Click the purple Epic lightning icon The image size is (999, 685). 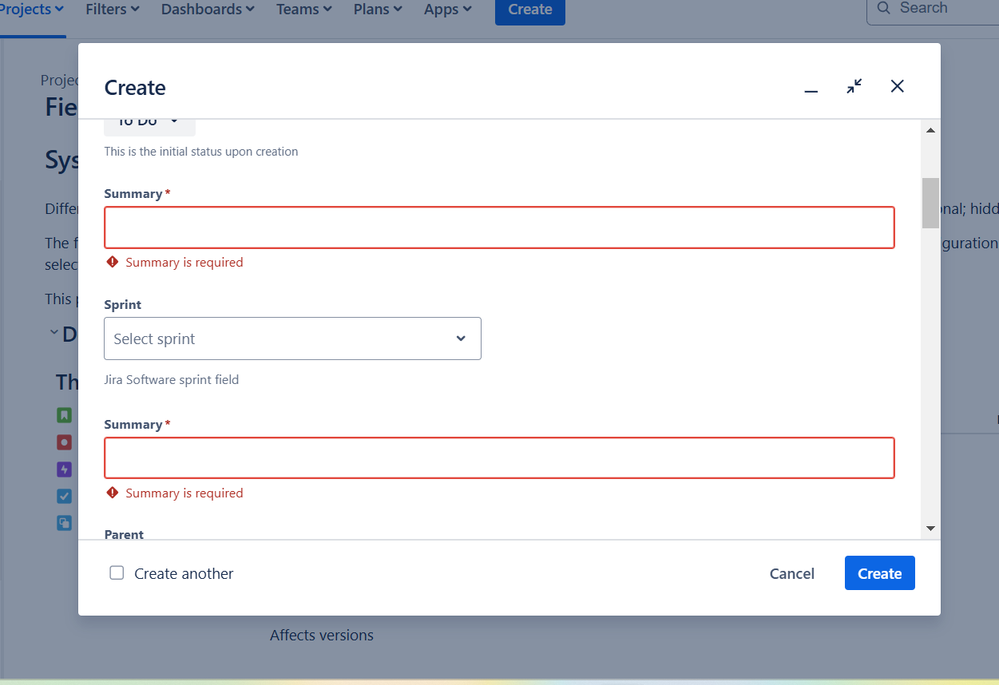pos(64,470)
